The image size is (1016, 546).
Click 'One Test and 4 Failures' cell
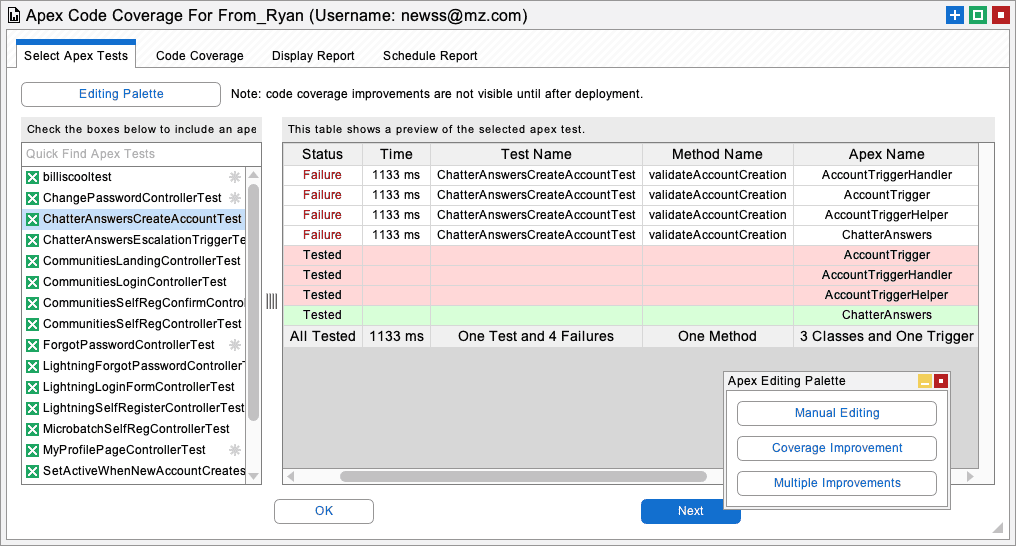pos(536,336)
